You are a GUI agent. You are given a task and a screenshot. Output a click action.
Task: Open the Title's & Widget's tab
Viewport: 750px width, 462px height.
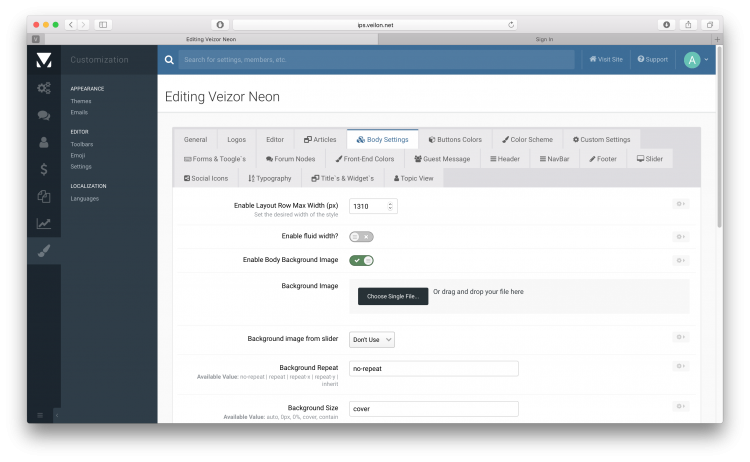342,178
